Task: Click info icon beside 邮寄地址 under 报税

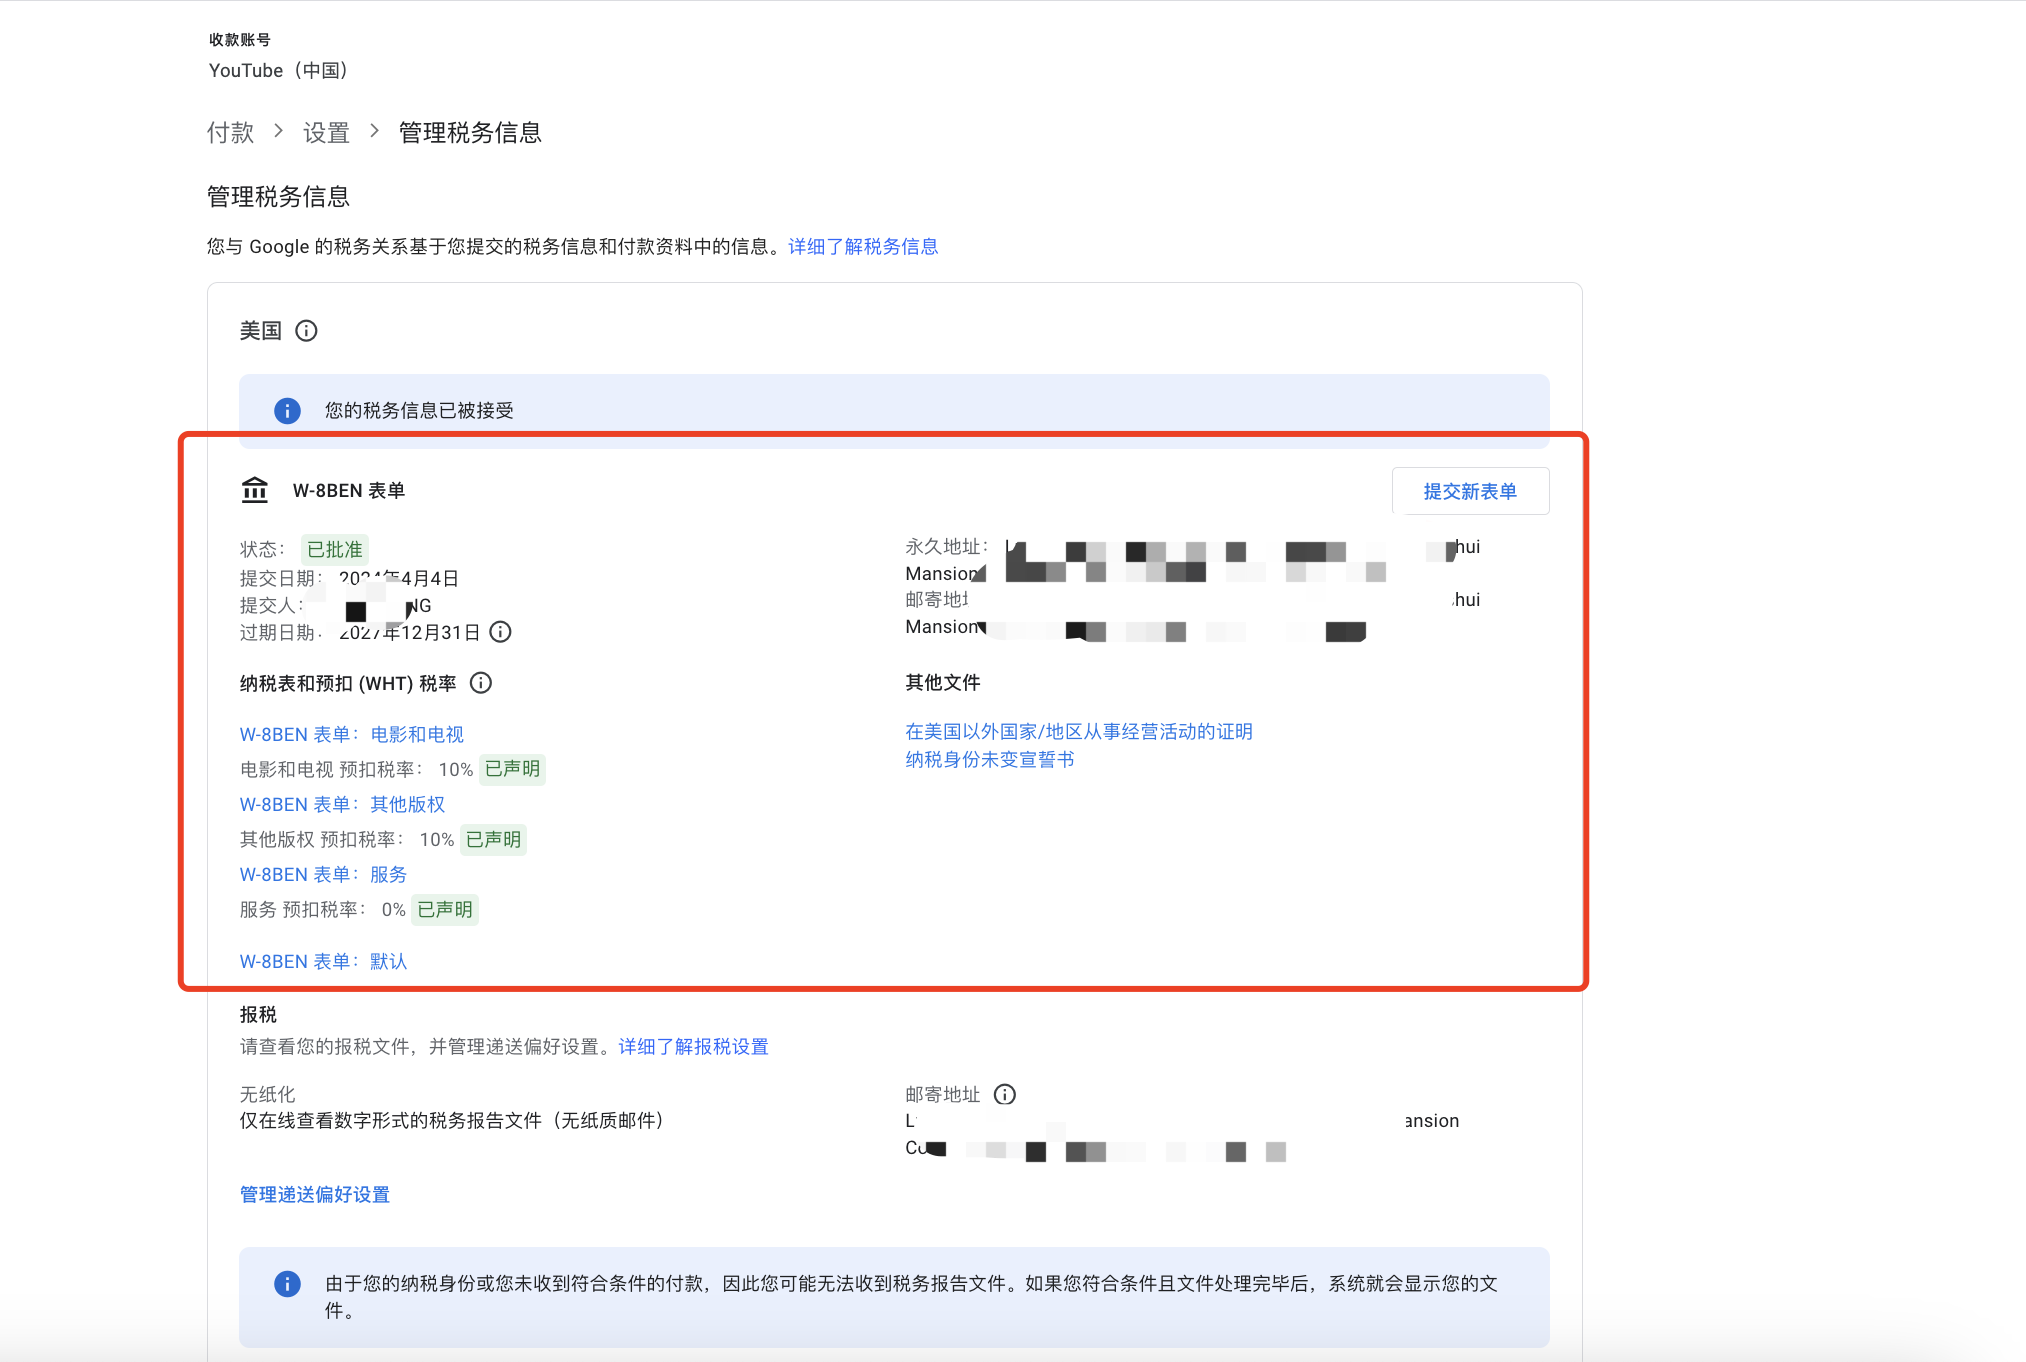Action: (1005, 1094)
